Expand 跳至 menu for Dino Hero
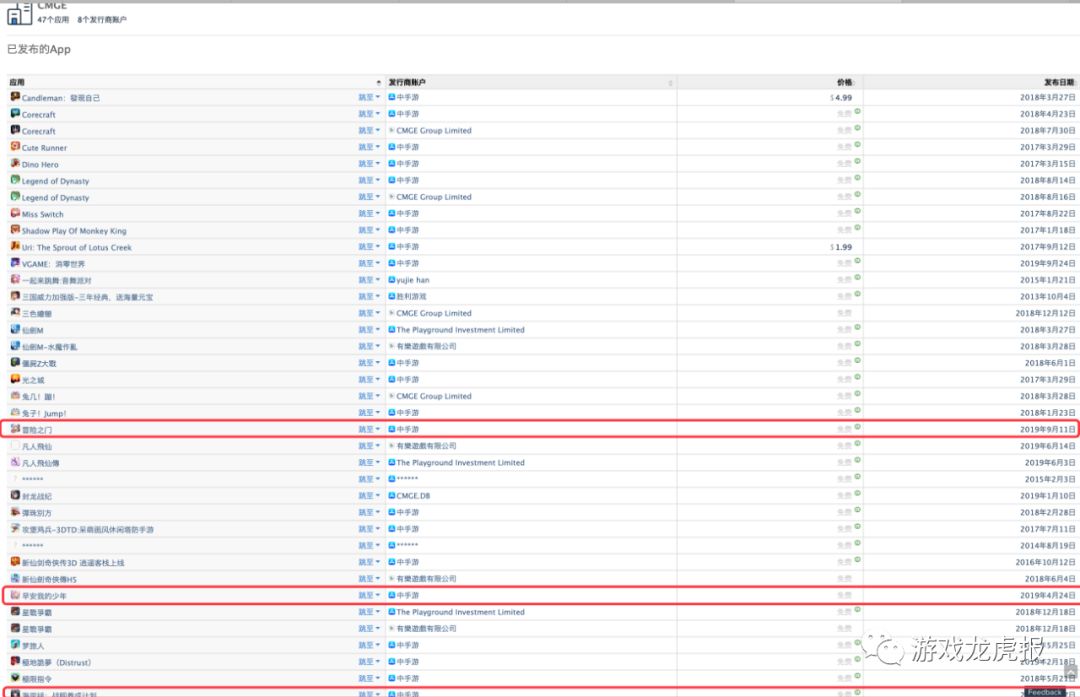The image size is (1080, 697). click(369, 163)
